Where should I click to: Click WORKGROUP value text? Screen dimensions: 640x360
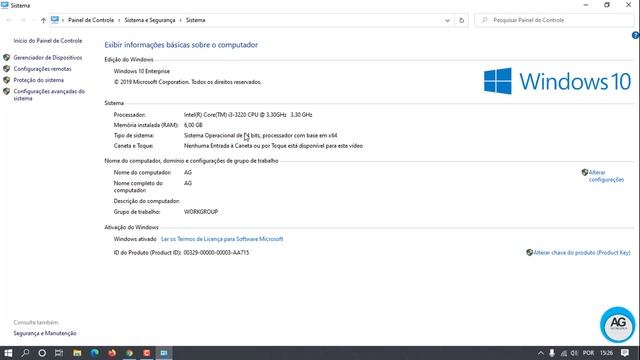pos(201,212)
